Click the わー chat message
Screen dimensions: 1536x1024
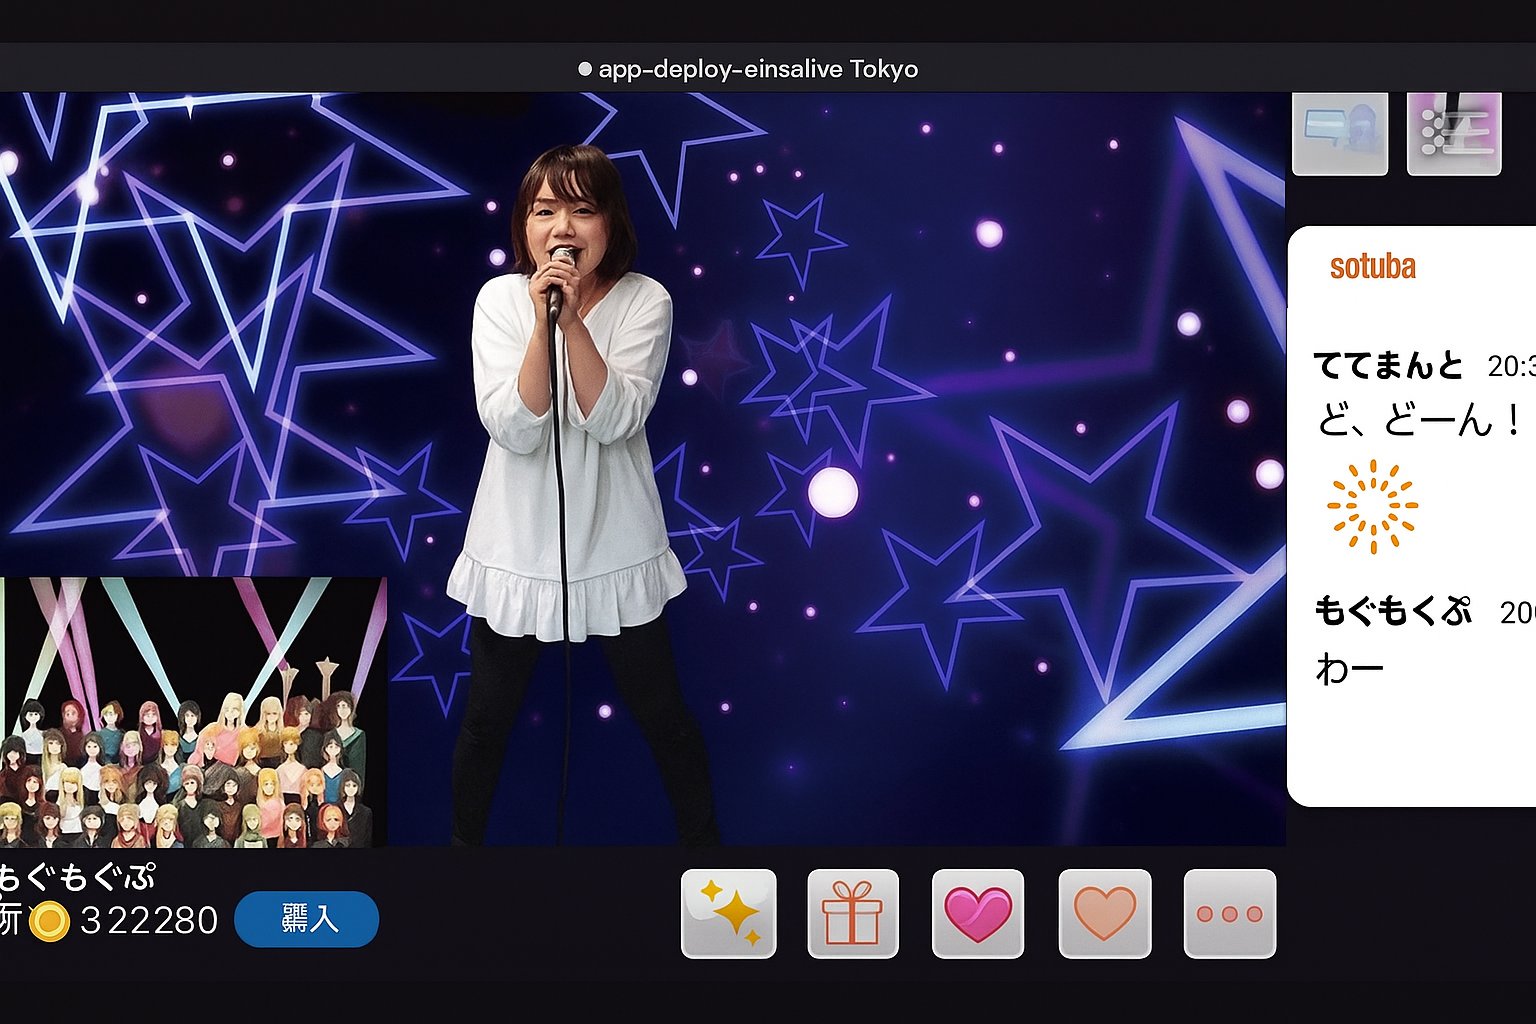click(1350, 668)
